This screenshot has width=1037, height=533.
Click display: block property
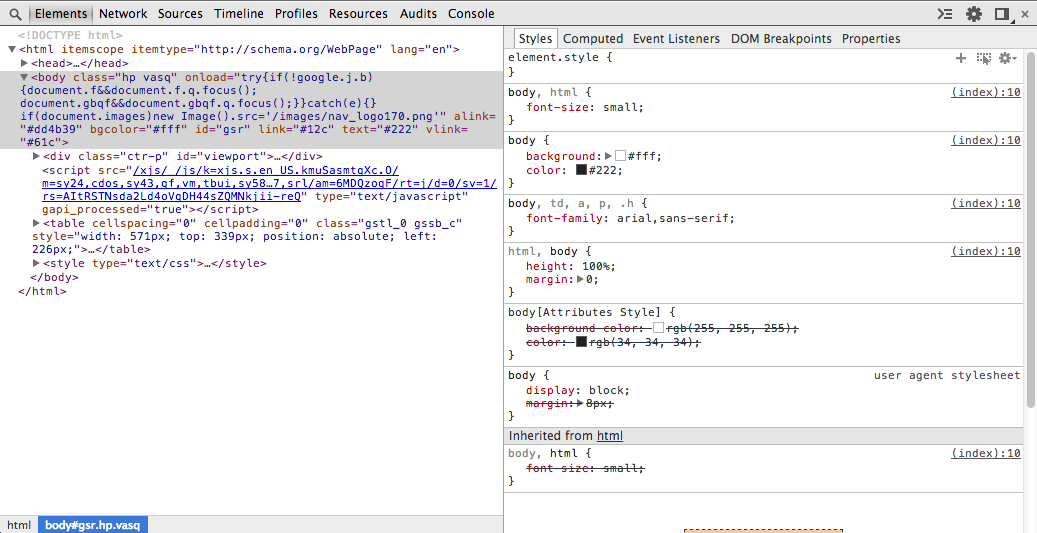577,390
